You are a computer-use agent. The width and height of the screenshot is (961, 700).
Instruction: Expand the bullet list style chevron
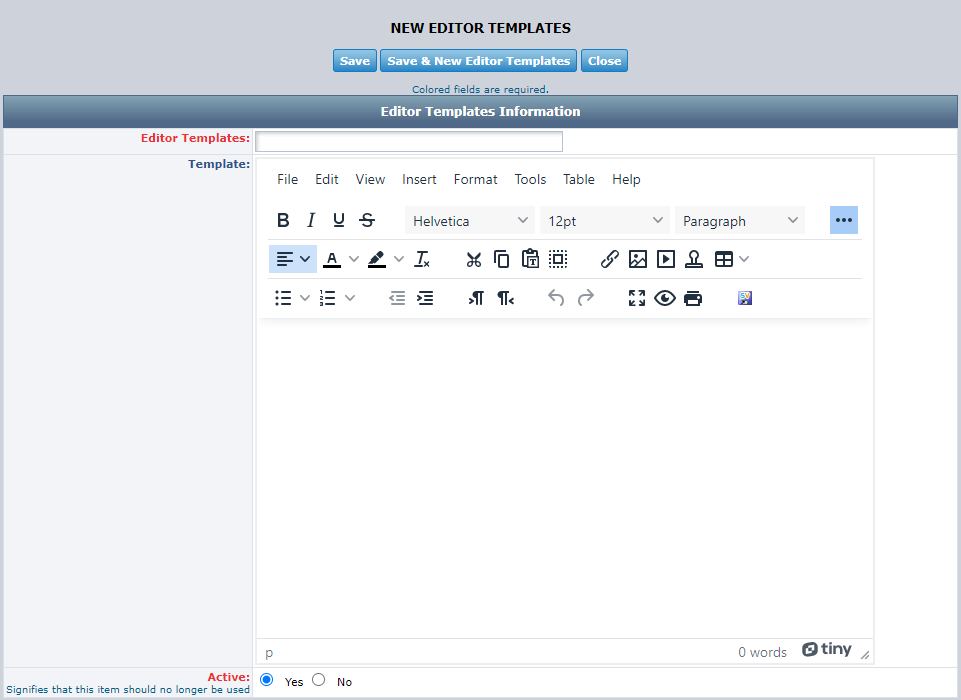coord(305,299)
